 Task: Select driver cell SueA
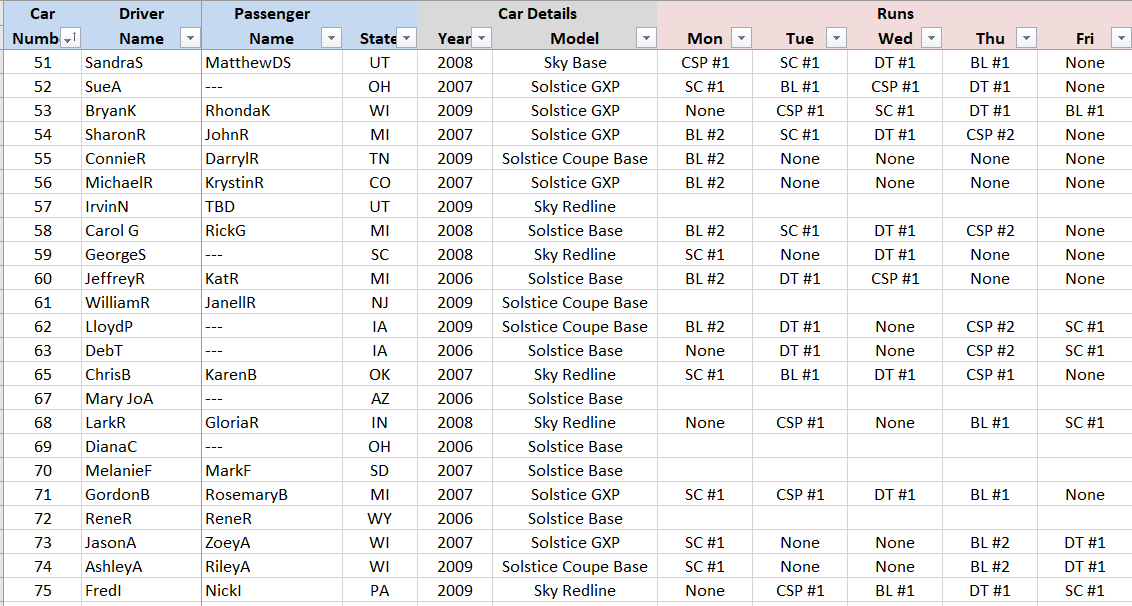[142, 87]
